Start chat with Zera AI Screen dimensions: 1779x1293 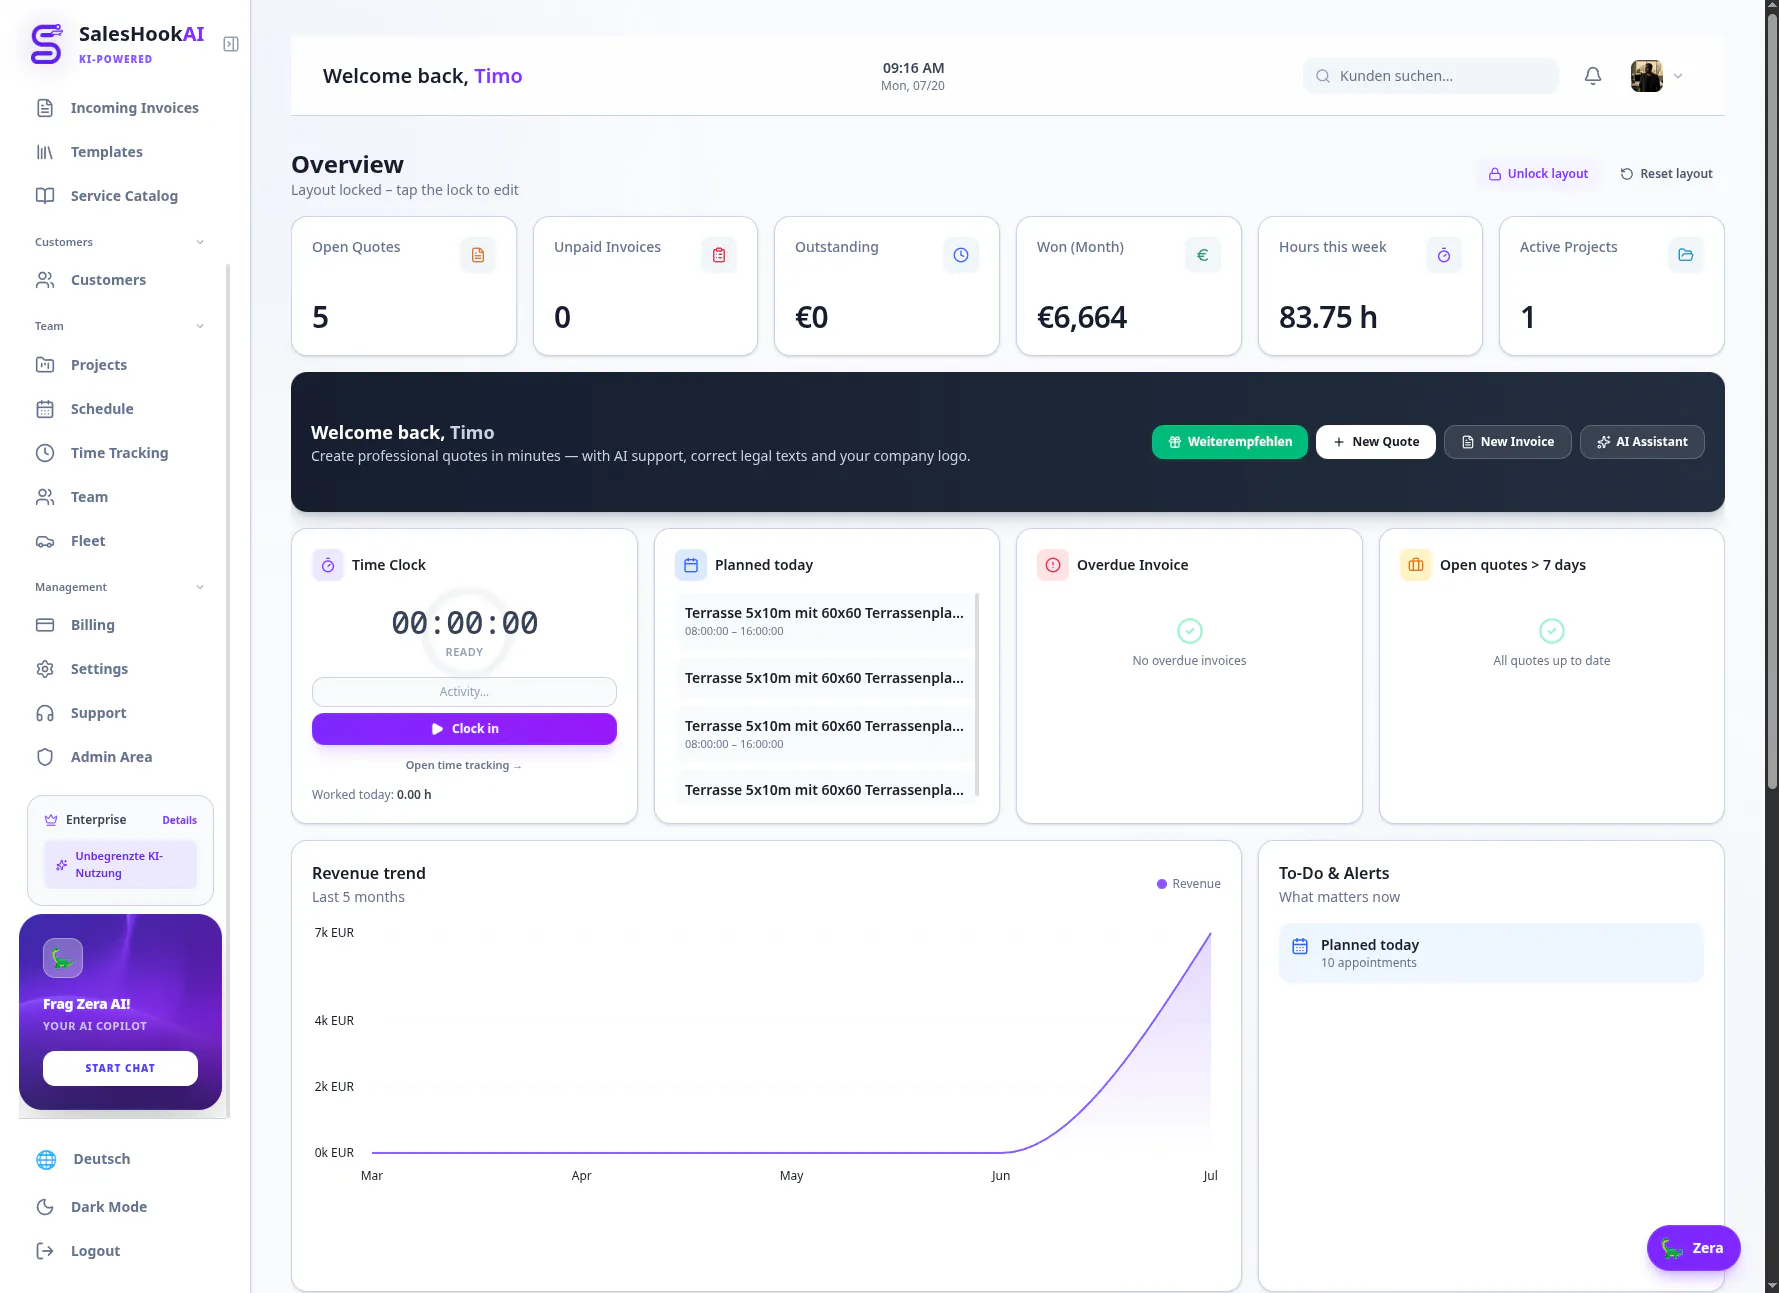click(120, 1068)
